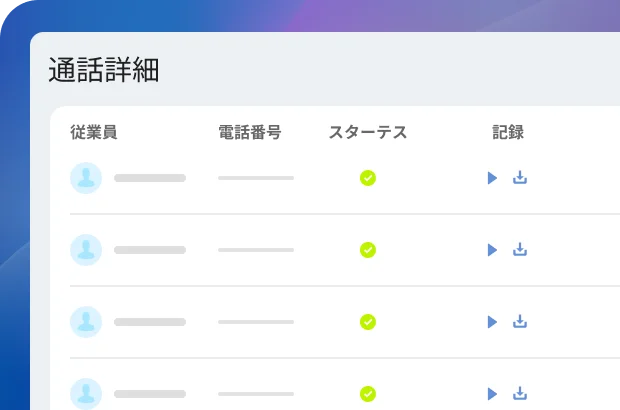The height and width of the screenshot is (410, 620).
Task: Download the fourth row's recording
Action: pyautogui.click(x=520, y=393)
